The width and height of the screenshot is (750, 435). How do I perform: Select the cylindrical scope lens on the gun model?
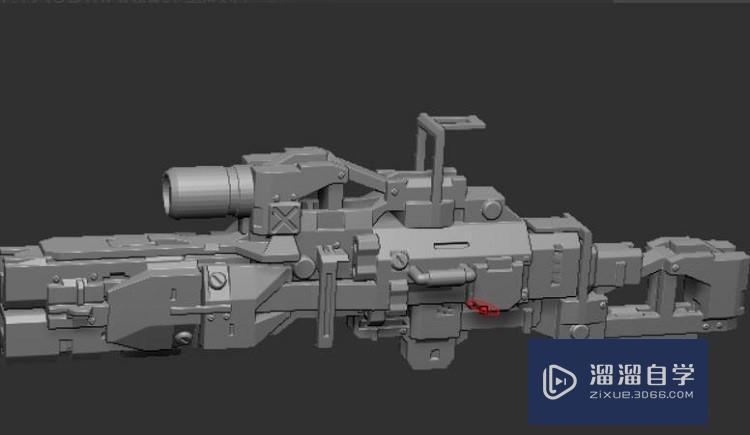(x=207, y=191)
